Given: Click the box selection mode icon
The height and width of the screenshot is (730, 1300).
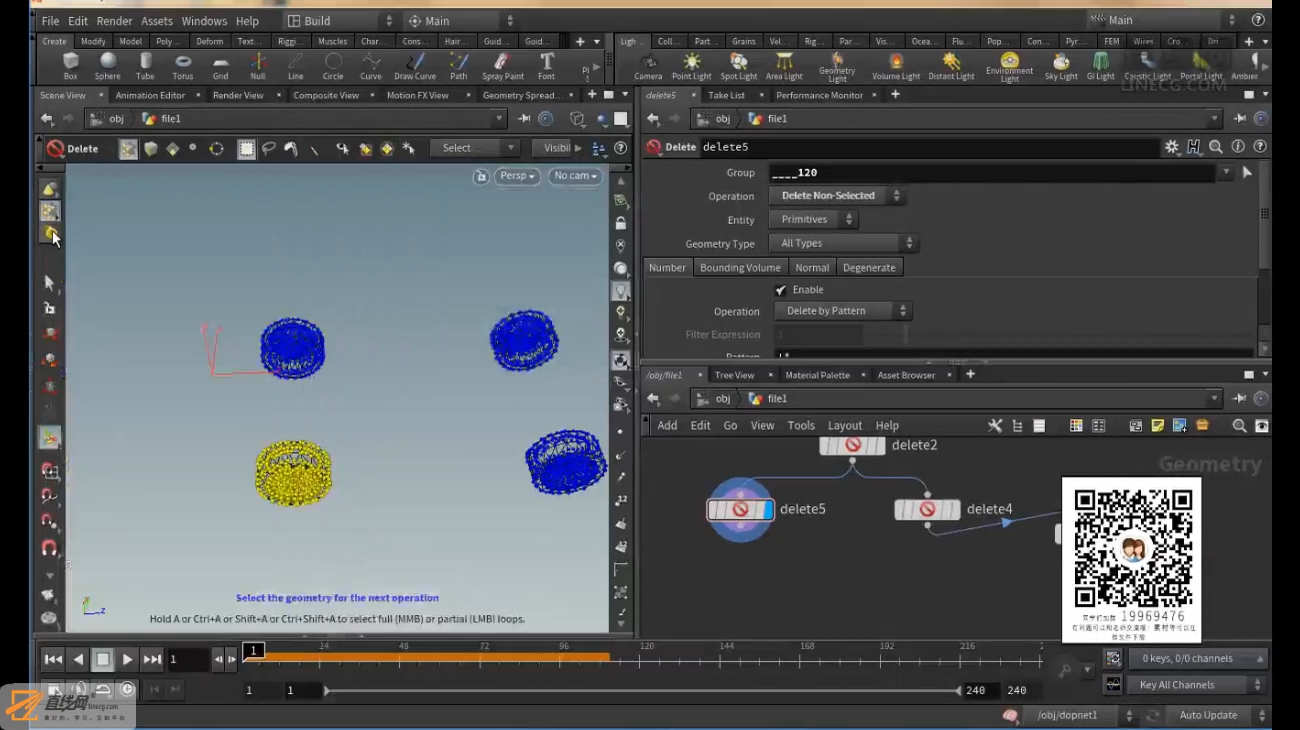Looking at the screenshot, I should (246, 148).
